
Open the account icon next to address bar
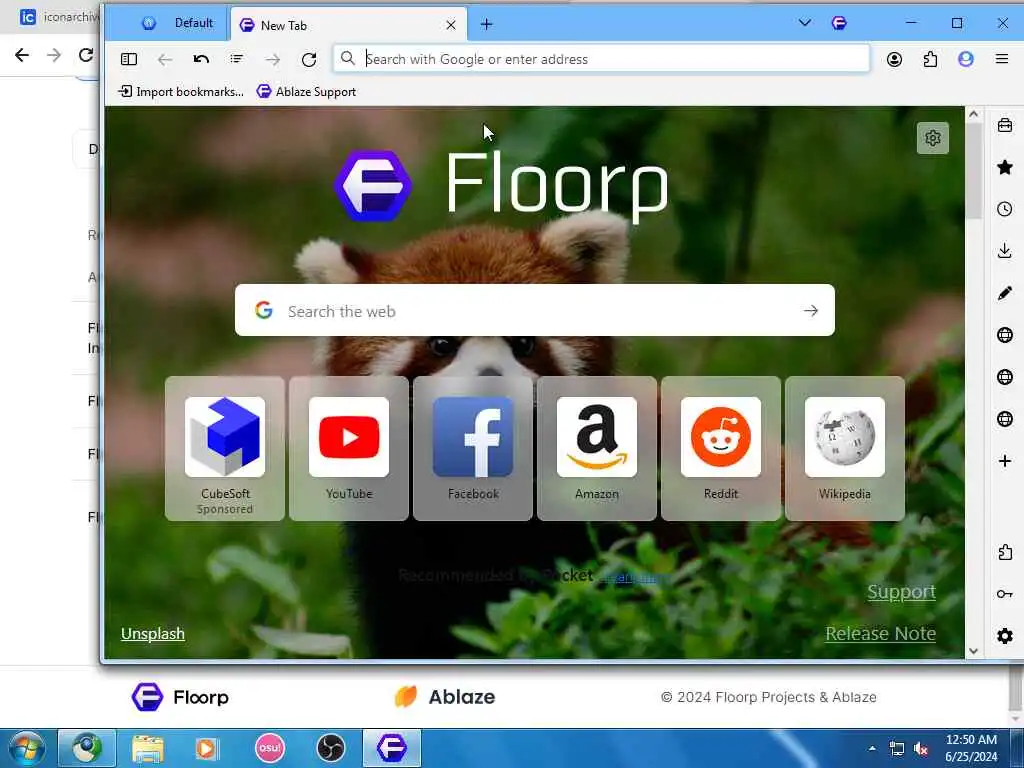894,59
